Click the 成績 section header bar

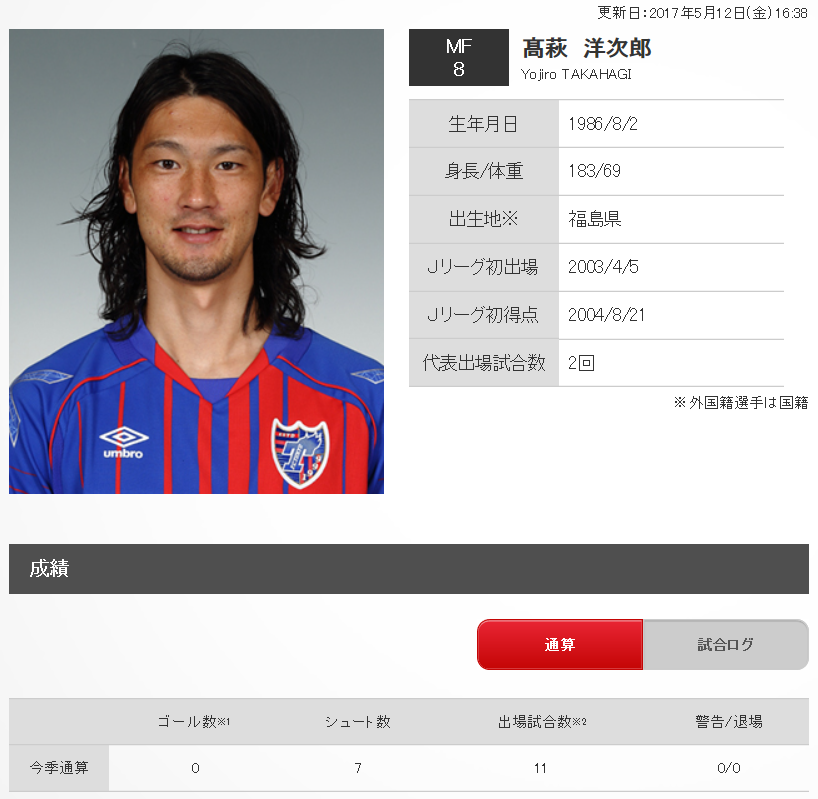[409, 569]
